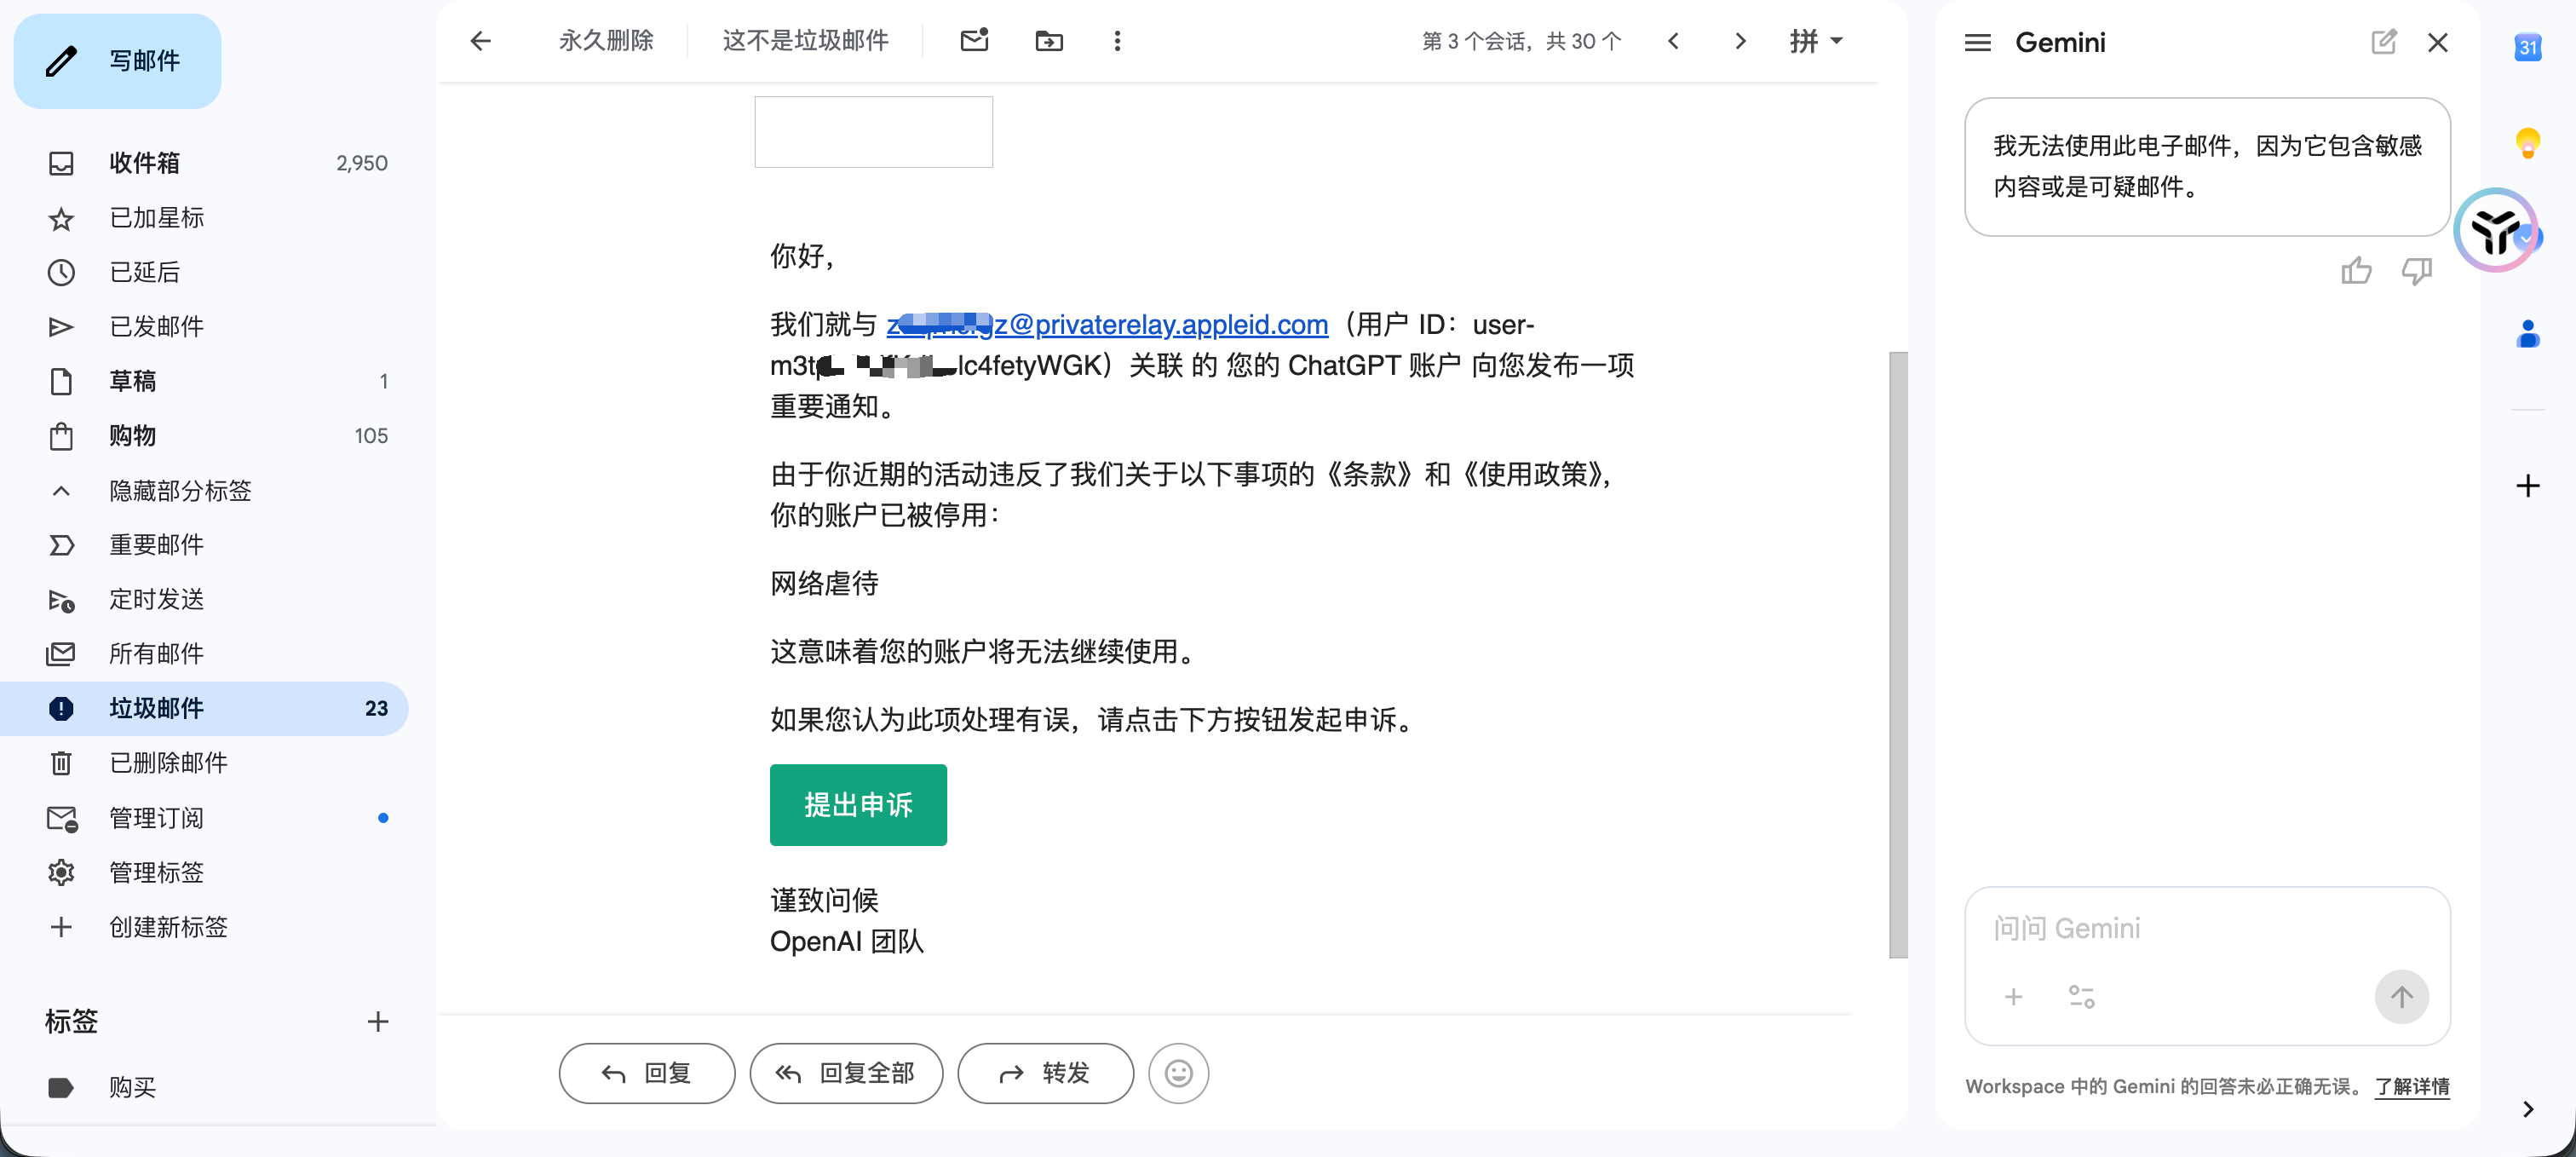The image size is (2576, 1157).
Task: Click the 回复全部 reply all button
Action: (x=846, y=1073)
